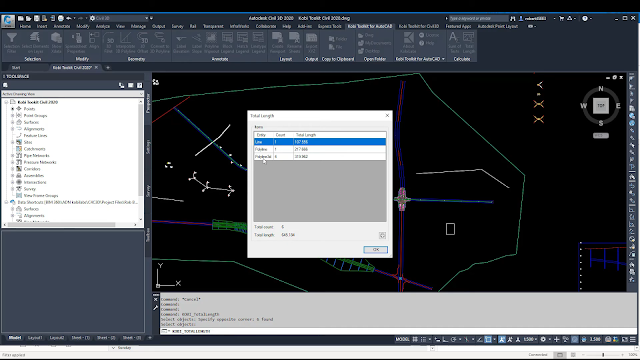Click the Label Elevation tool
The width and height of the screenshot is (640, 360).
(x=181, y=42)
